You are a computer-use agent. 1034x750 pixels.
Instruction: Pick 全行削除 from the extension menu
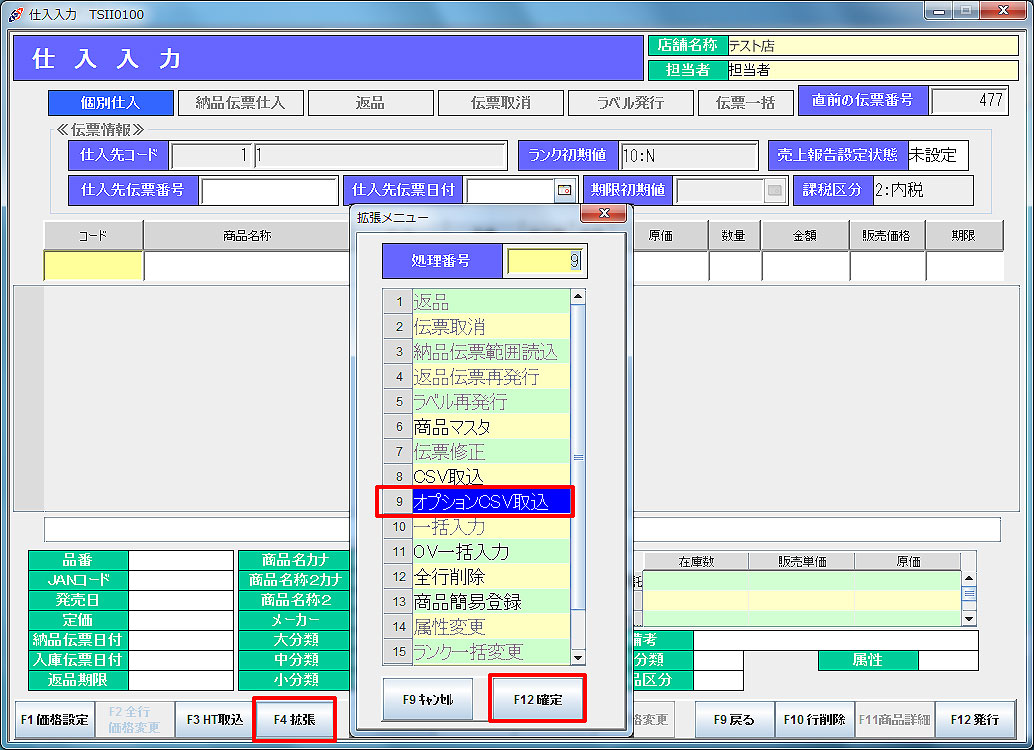[490, 577]
